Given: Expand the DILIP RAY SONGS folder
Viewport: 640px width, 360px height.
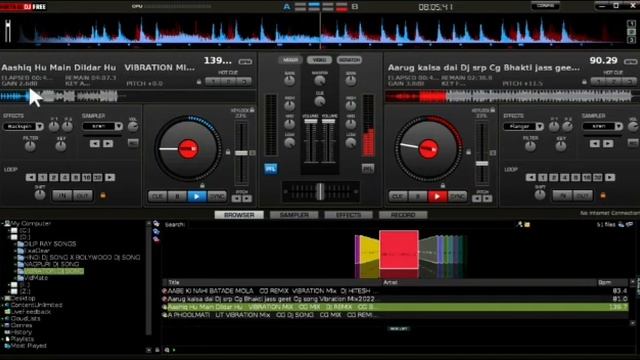Looking at the screenshot, I should 16,244.
